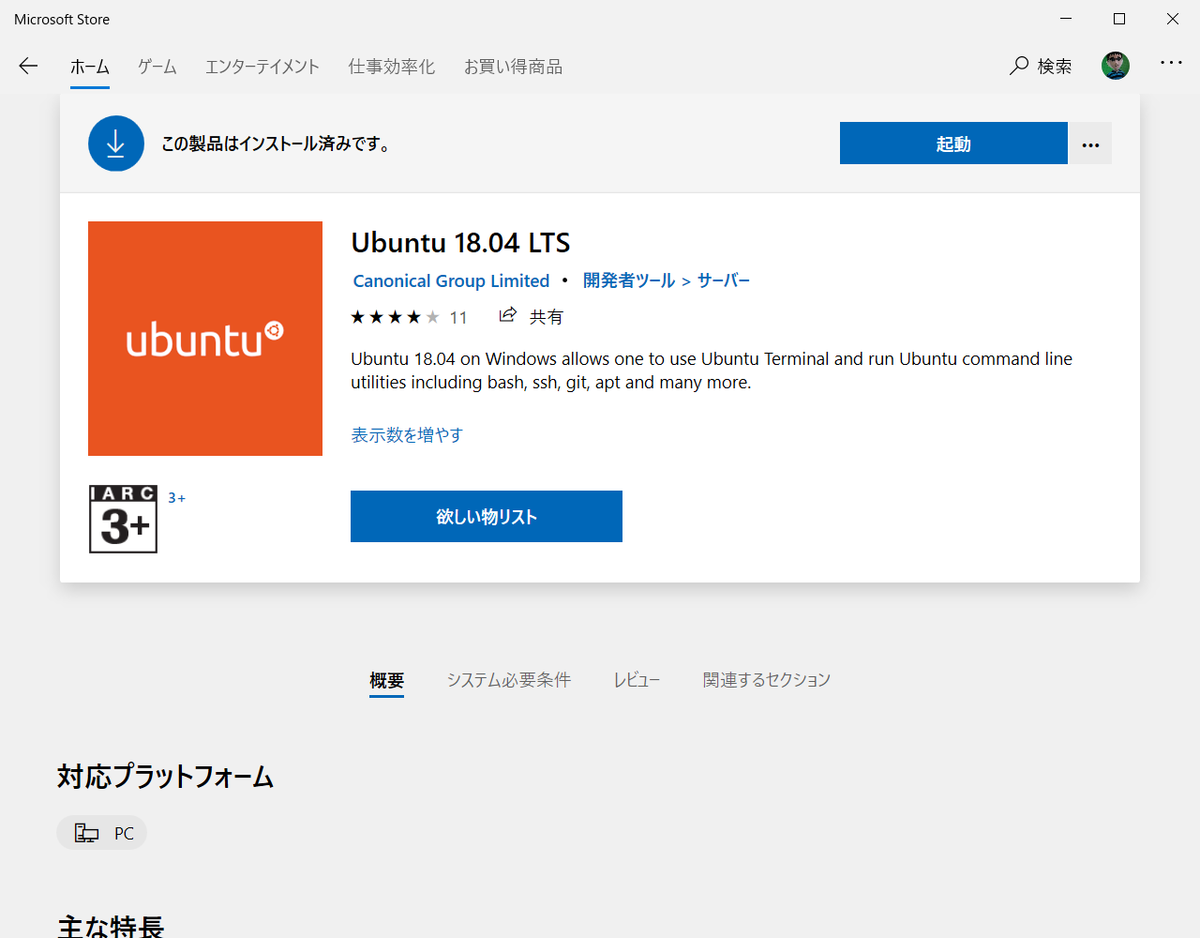
Task: Click the 起動 launch button
Action: [x=953, y=143]
